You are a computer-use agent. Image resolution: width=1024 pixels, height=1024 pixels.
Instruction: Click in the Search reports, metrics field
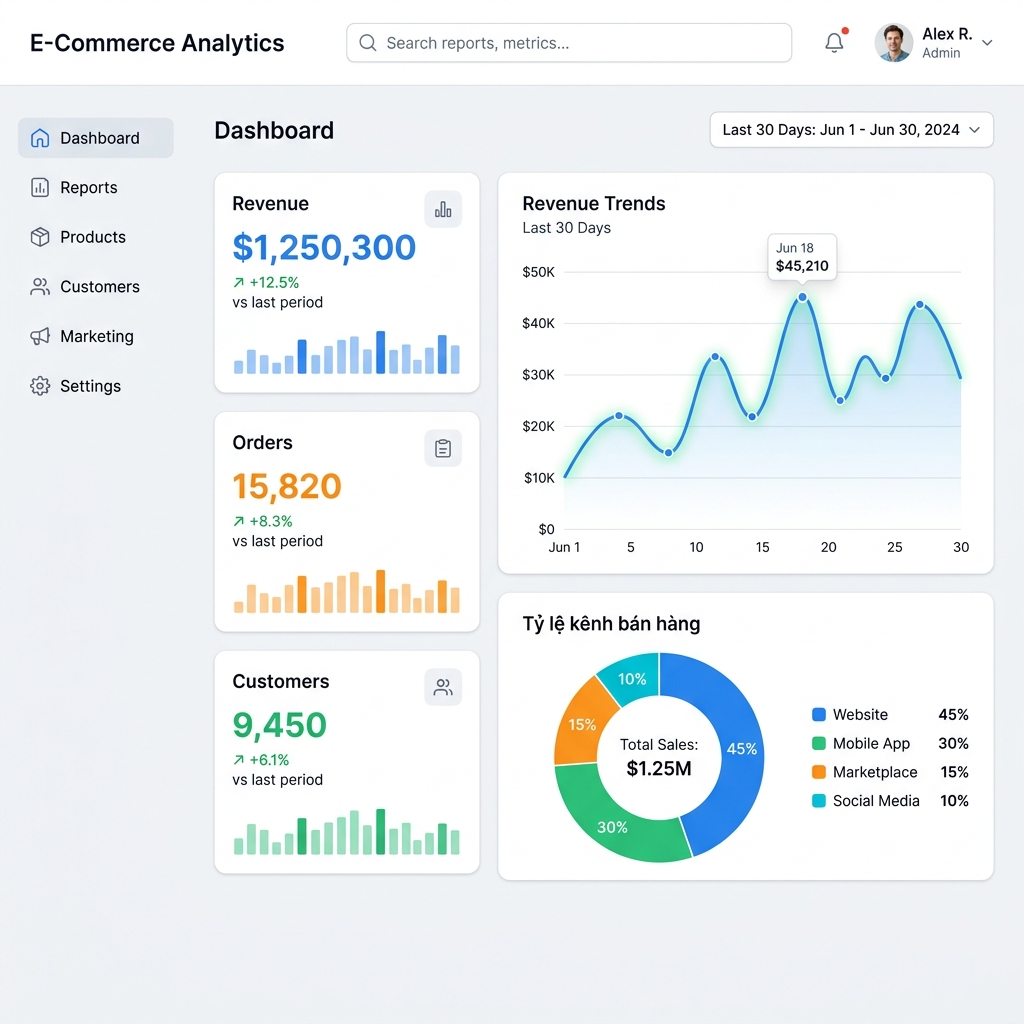coord(569,43)
